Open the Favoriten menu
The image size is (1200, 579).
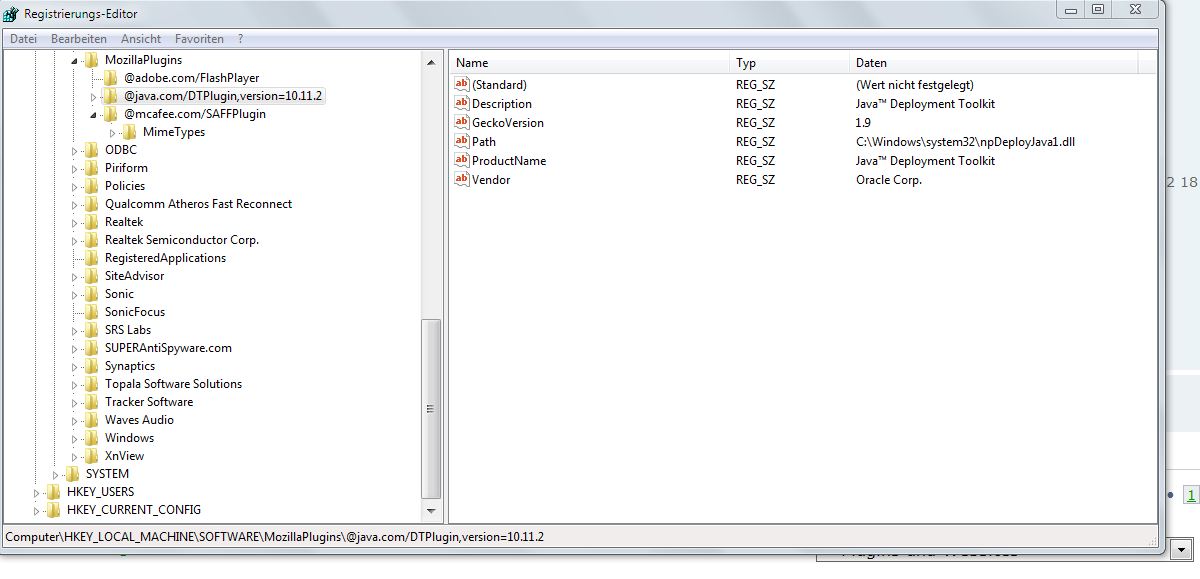(x=199, y=39)
